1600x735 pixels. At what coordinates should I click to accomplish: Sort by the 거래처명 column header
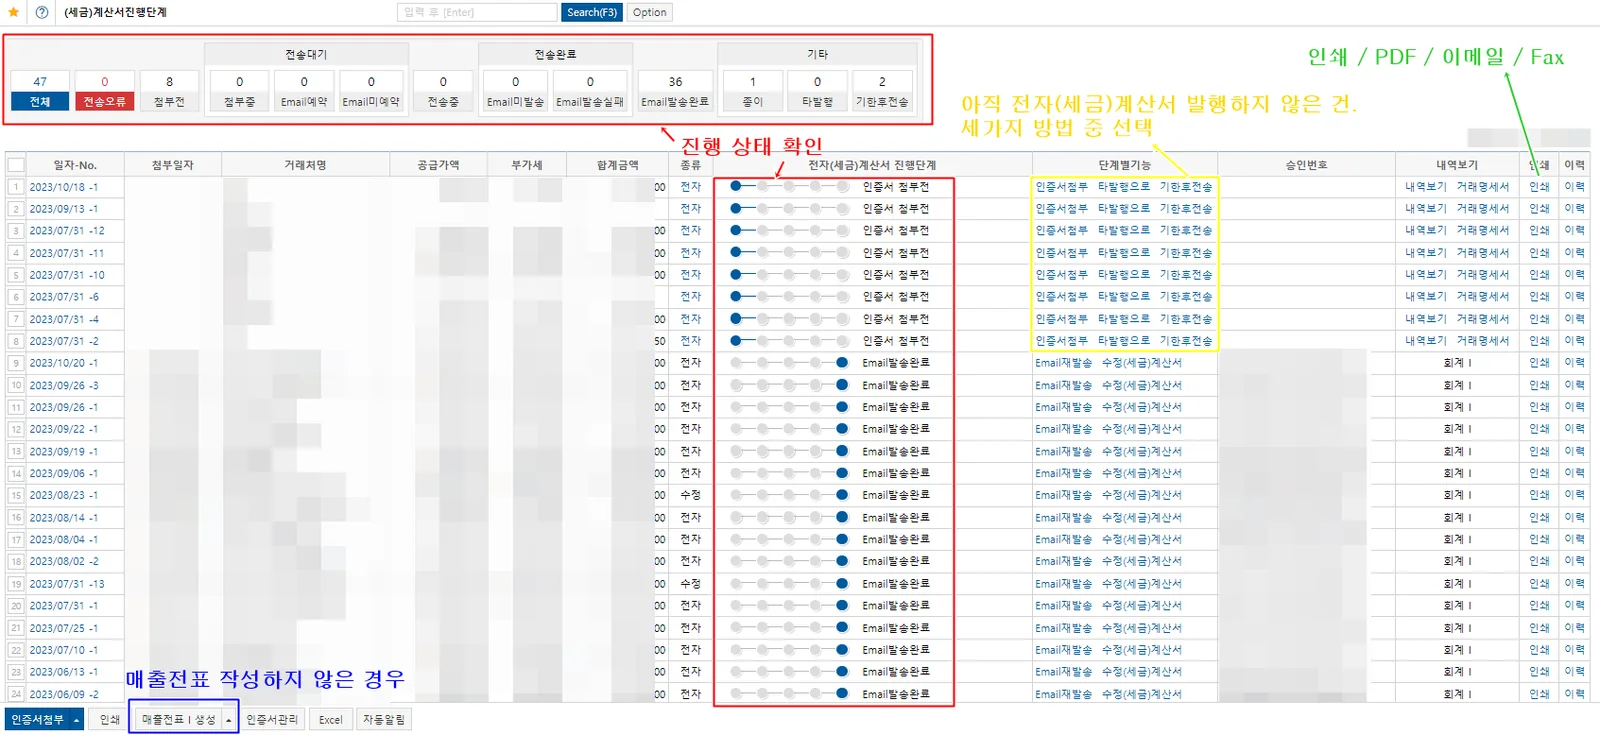click(305, 165)
